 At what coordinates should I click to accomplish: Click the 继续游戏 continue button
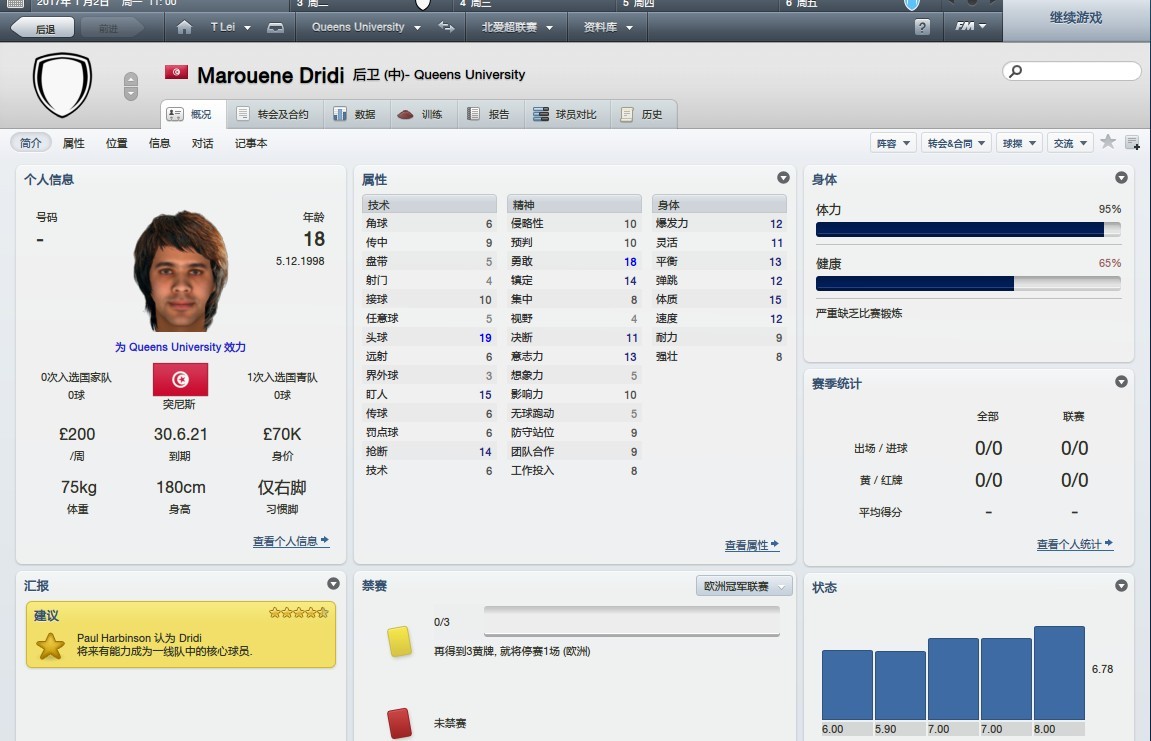point(1076,18)
